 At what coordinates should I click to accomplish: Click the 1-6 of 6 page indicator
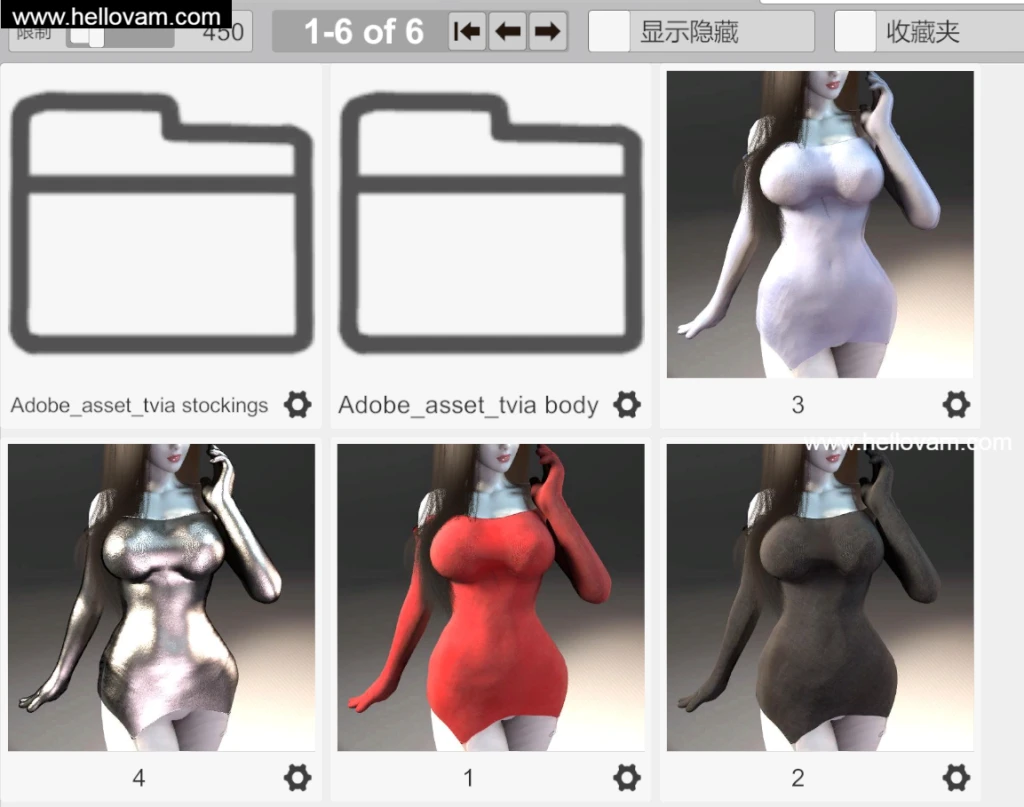[360, 31]
